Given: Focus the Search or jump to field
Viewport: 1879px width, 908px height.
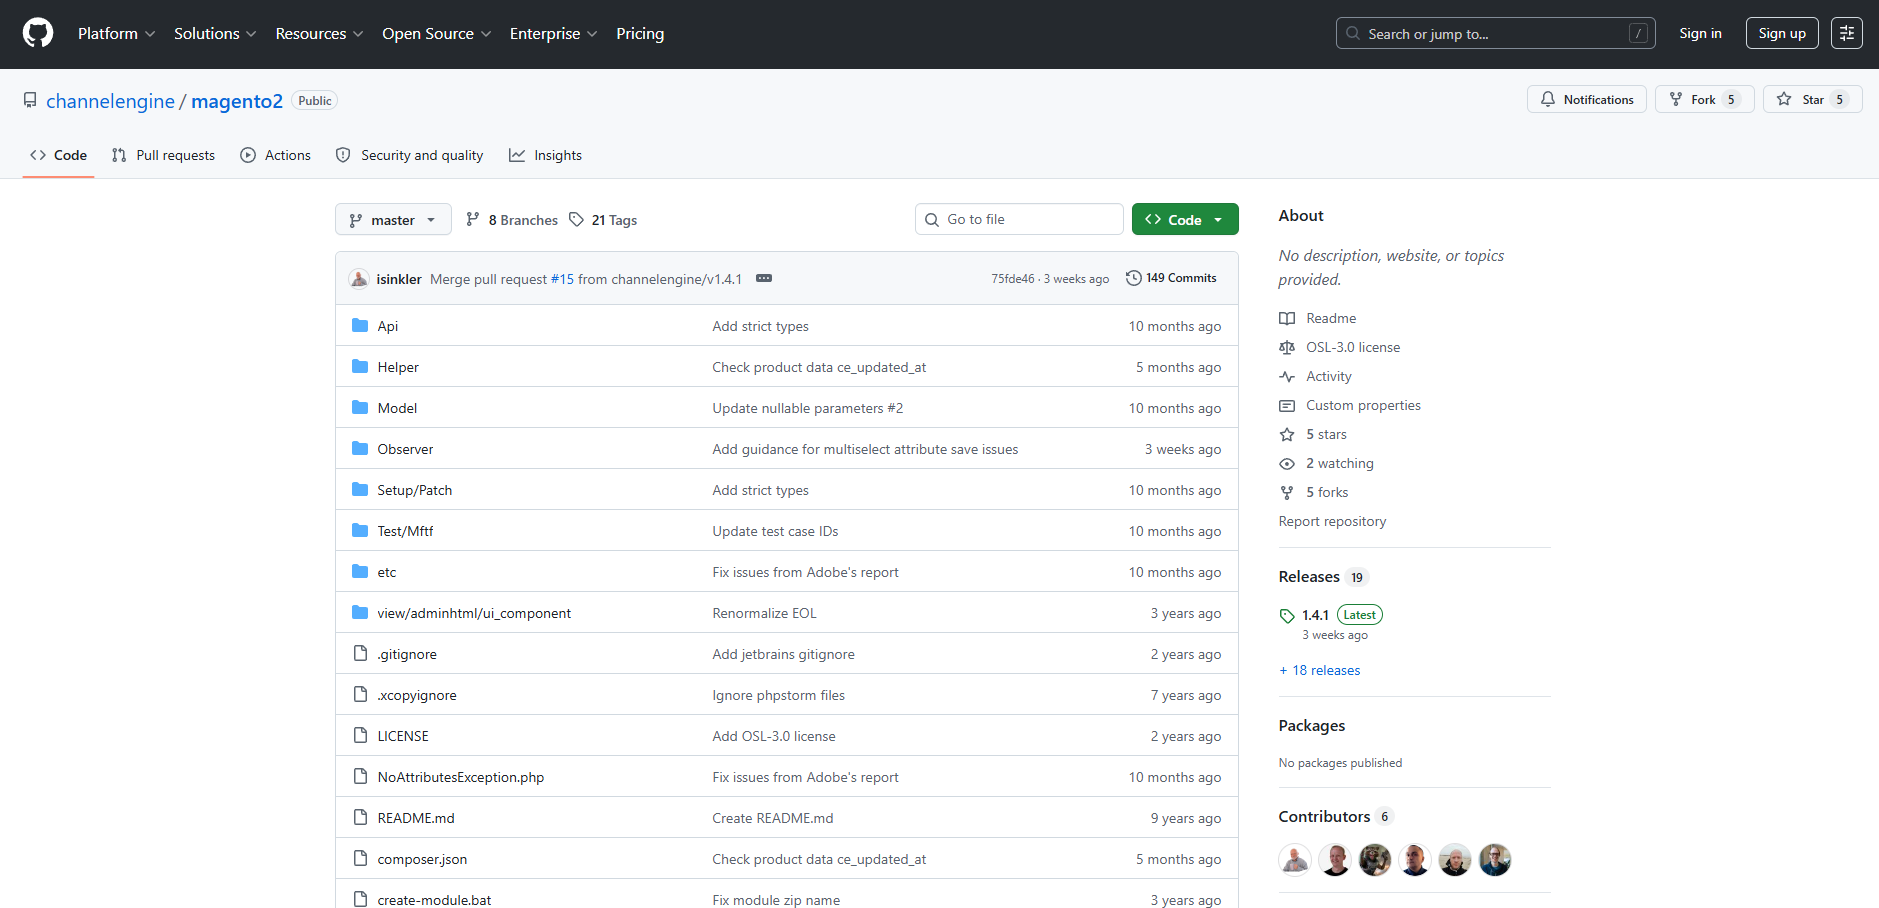Looking at the screenshot, I should tap(1495, 33).
